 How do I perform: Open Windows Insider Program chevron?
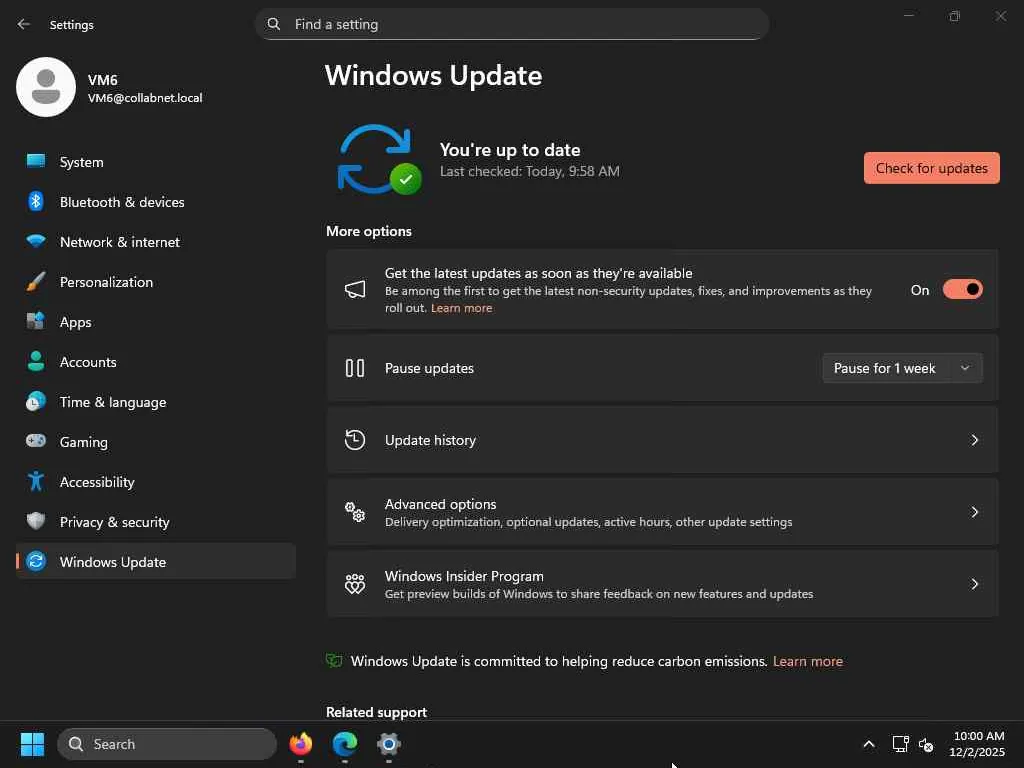point(974,584)
